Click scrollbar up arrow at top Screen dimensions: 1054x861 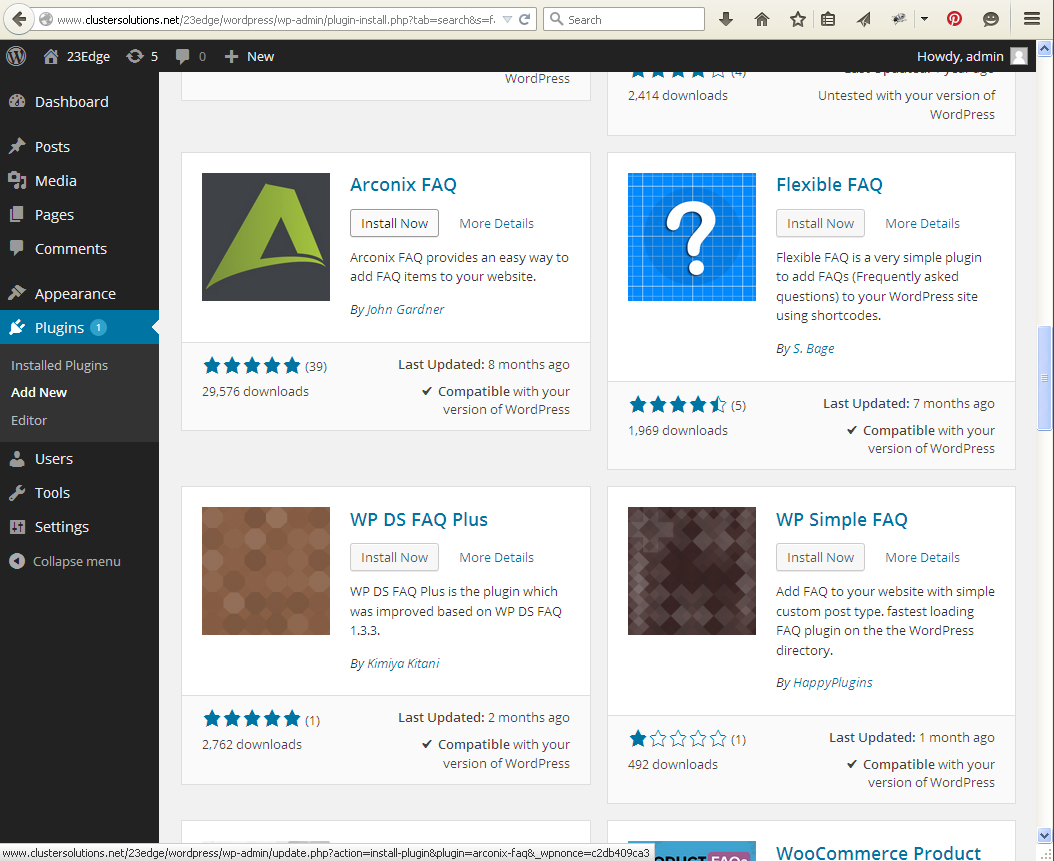pyautogui.click(x=1044, y=48)
